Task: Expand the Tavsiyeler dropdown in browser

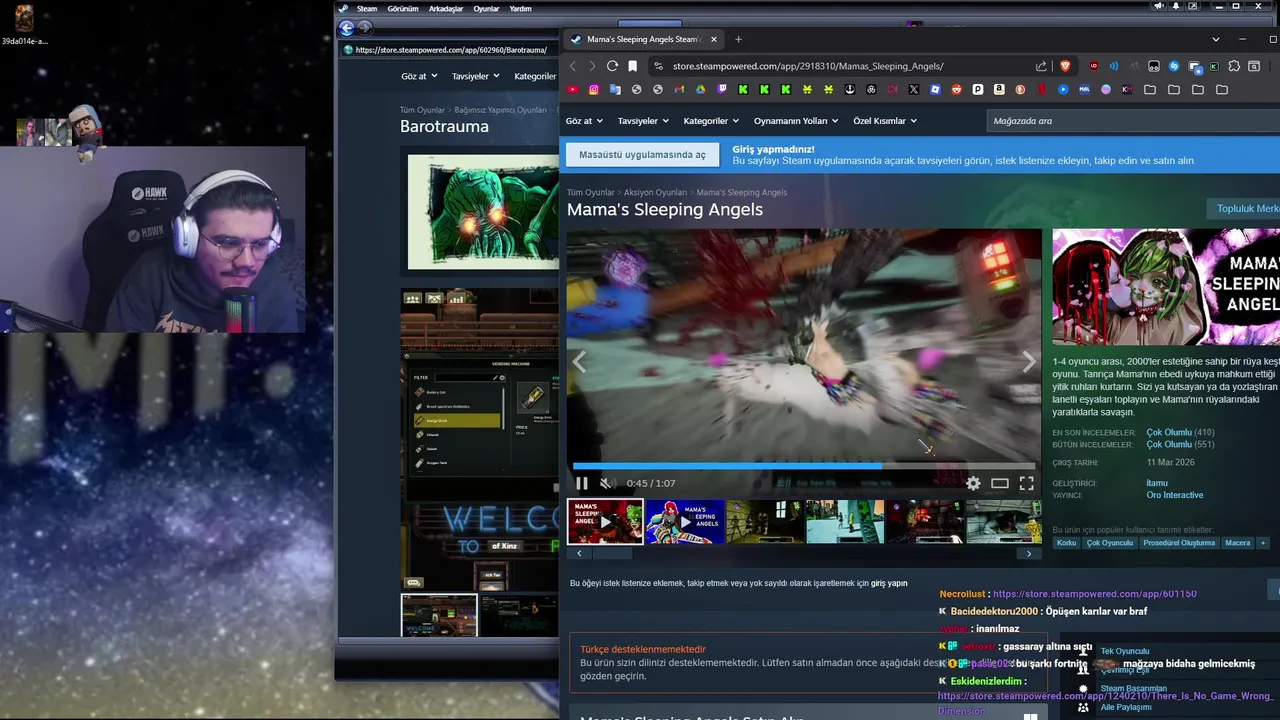Action: pos(643,121)
